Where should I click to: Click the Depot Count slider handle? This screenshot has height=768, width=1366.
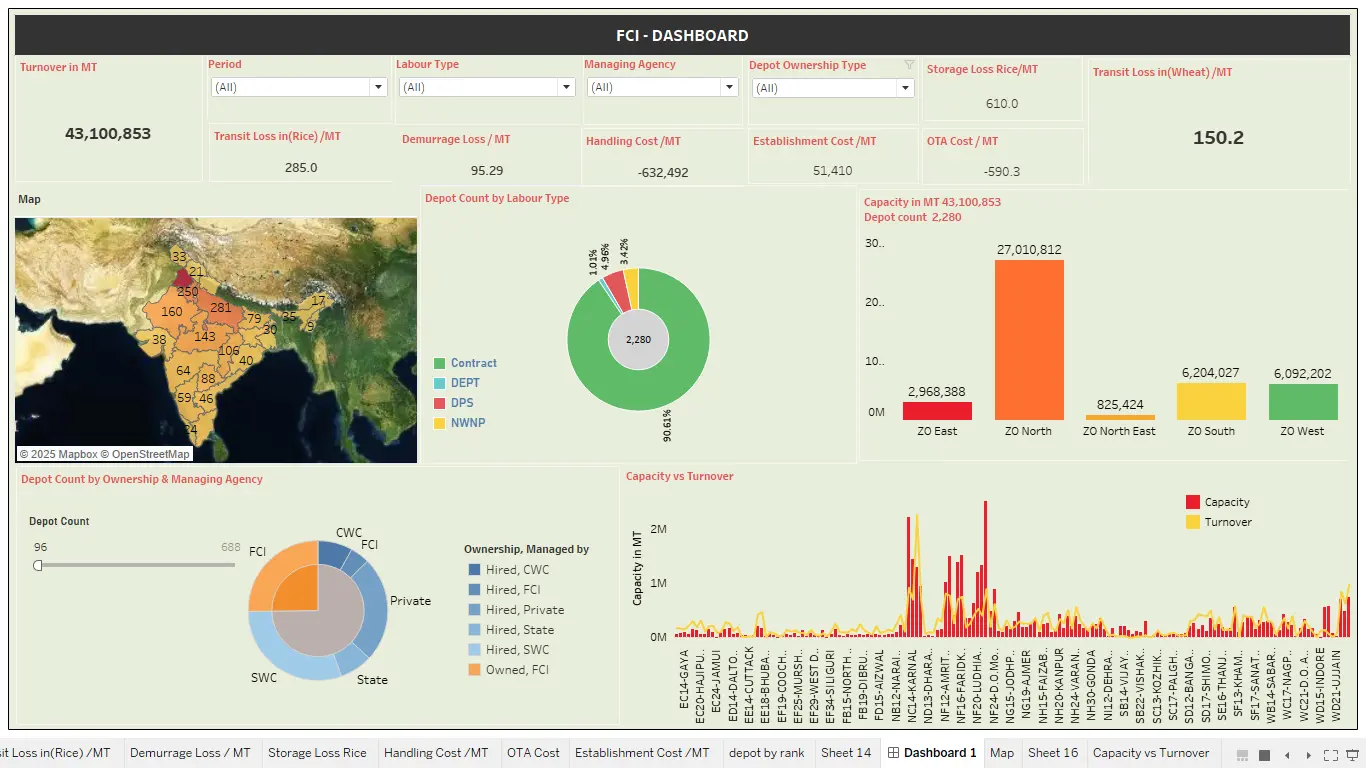38,565
